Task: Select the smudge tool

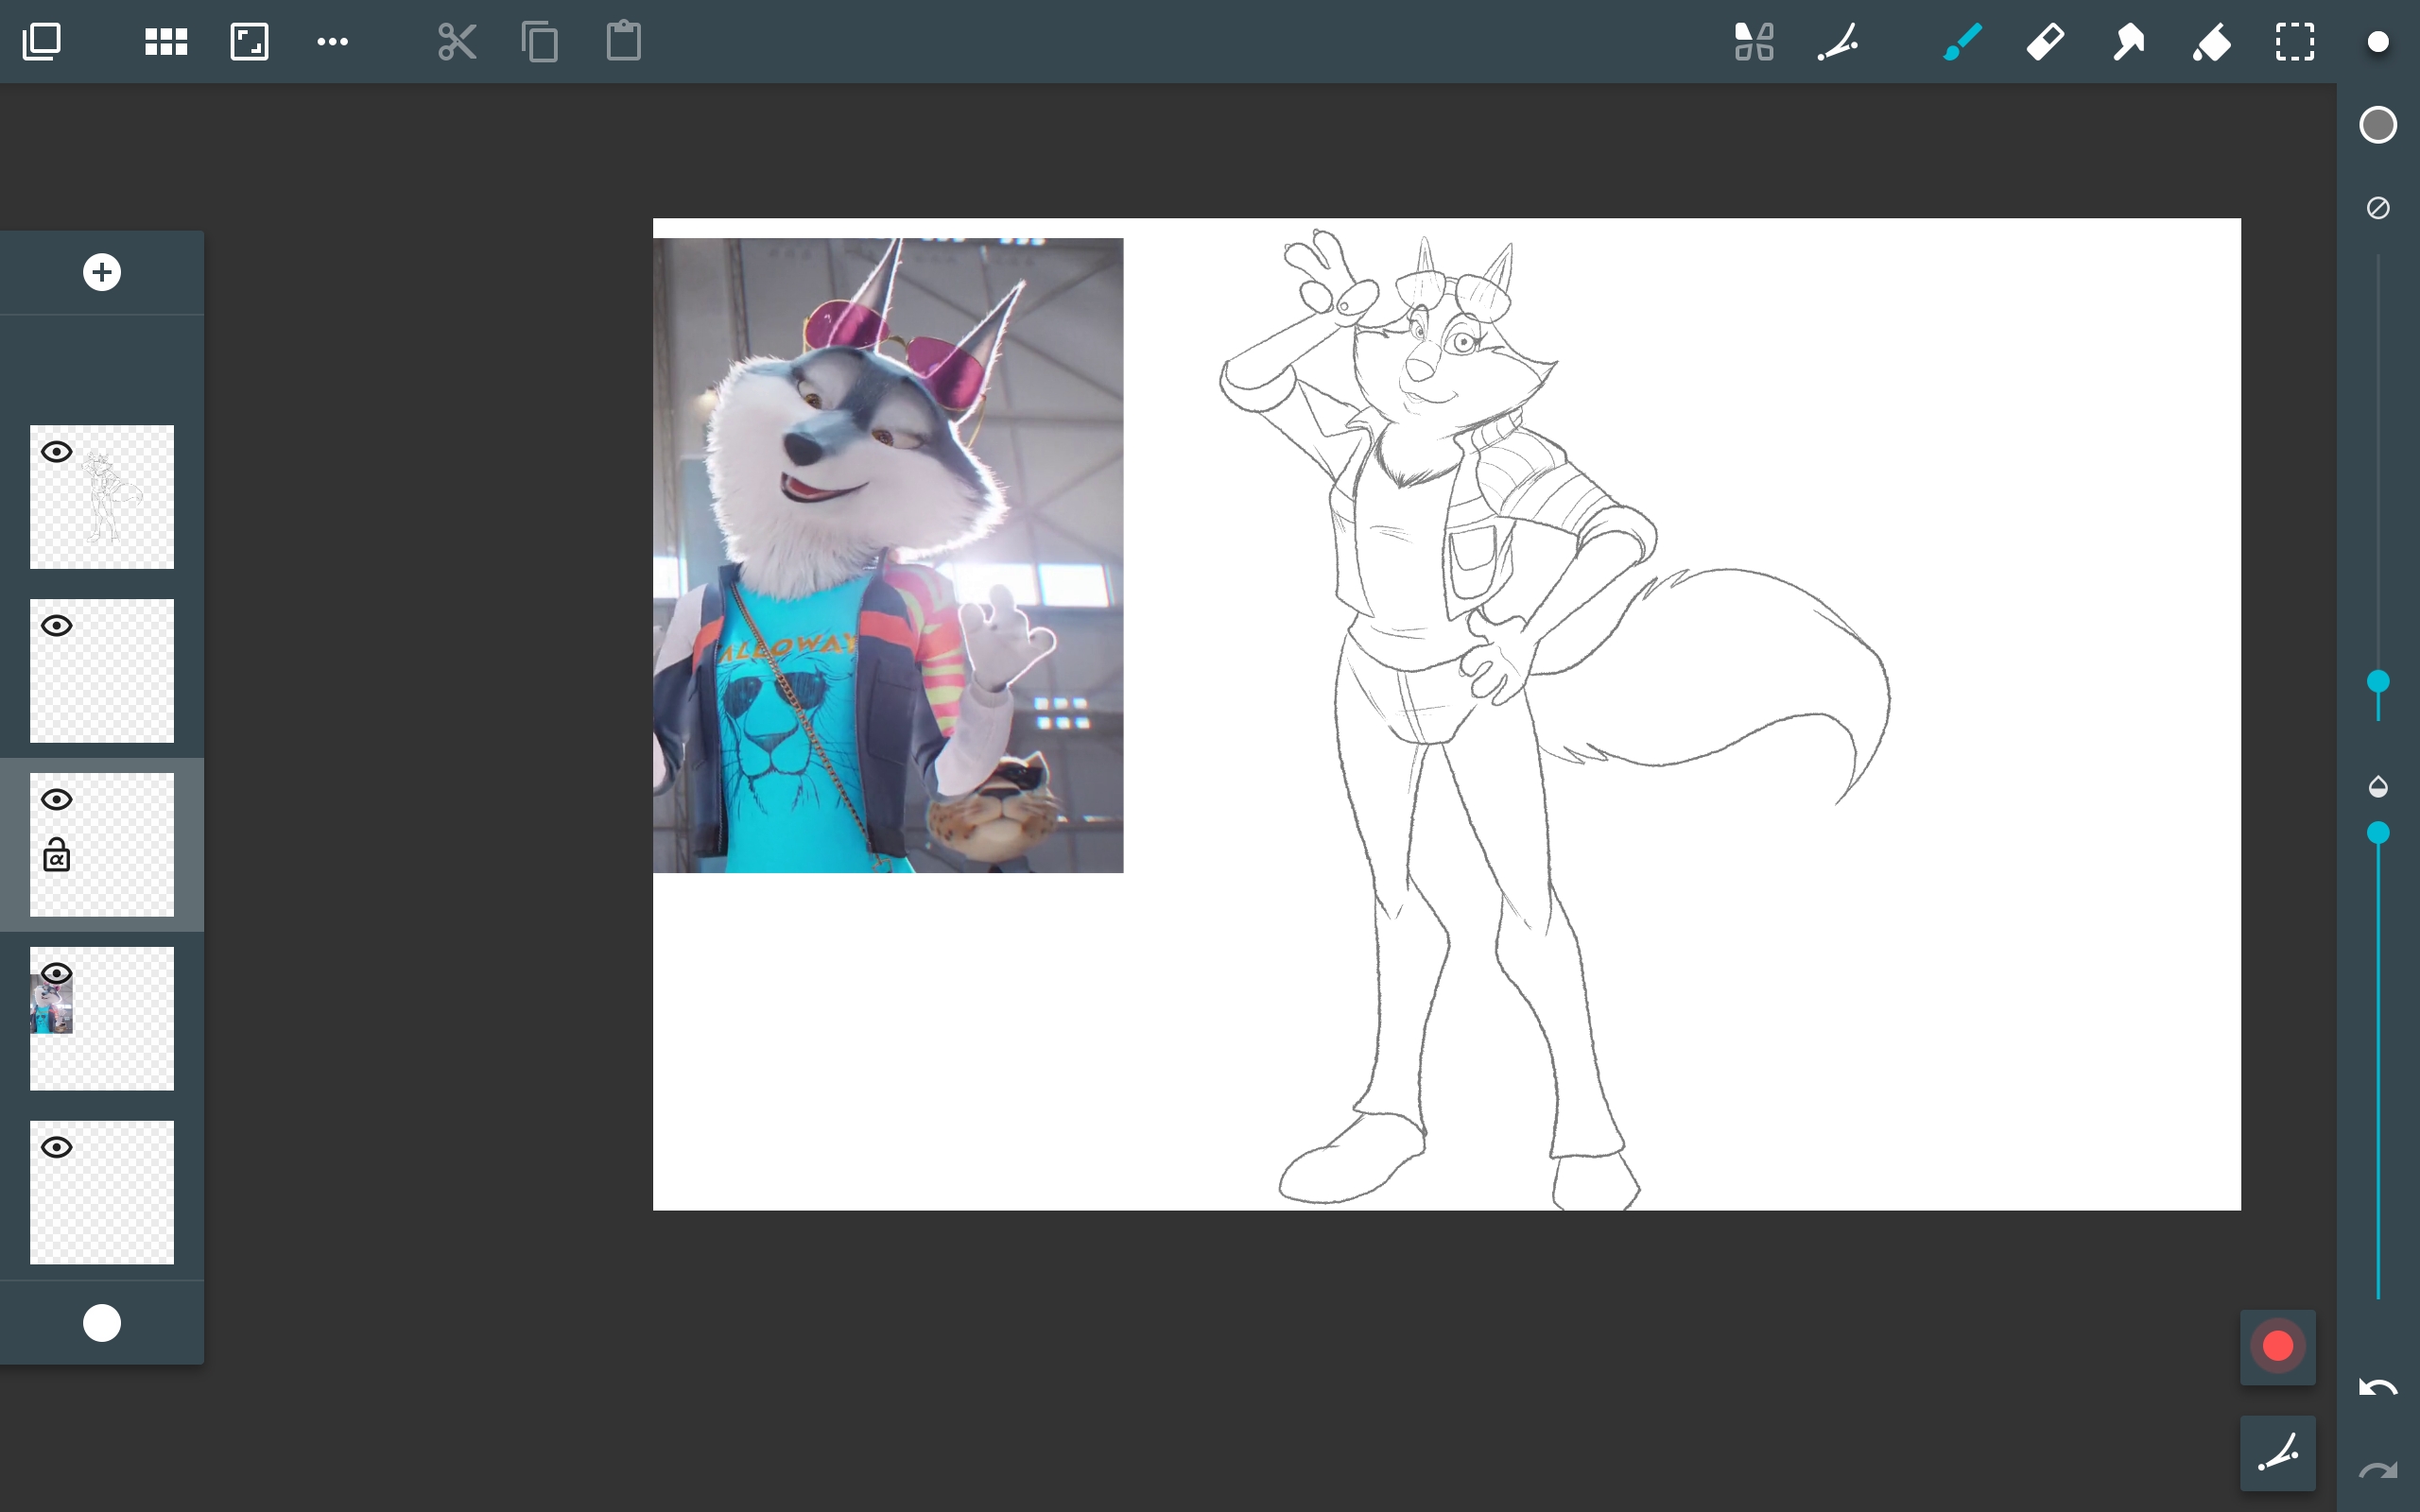Action: [2128, 42]
